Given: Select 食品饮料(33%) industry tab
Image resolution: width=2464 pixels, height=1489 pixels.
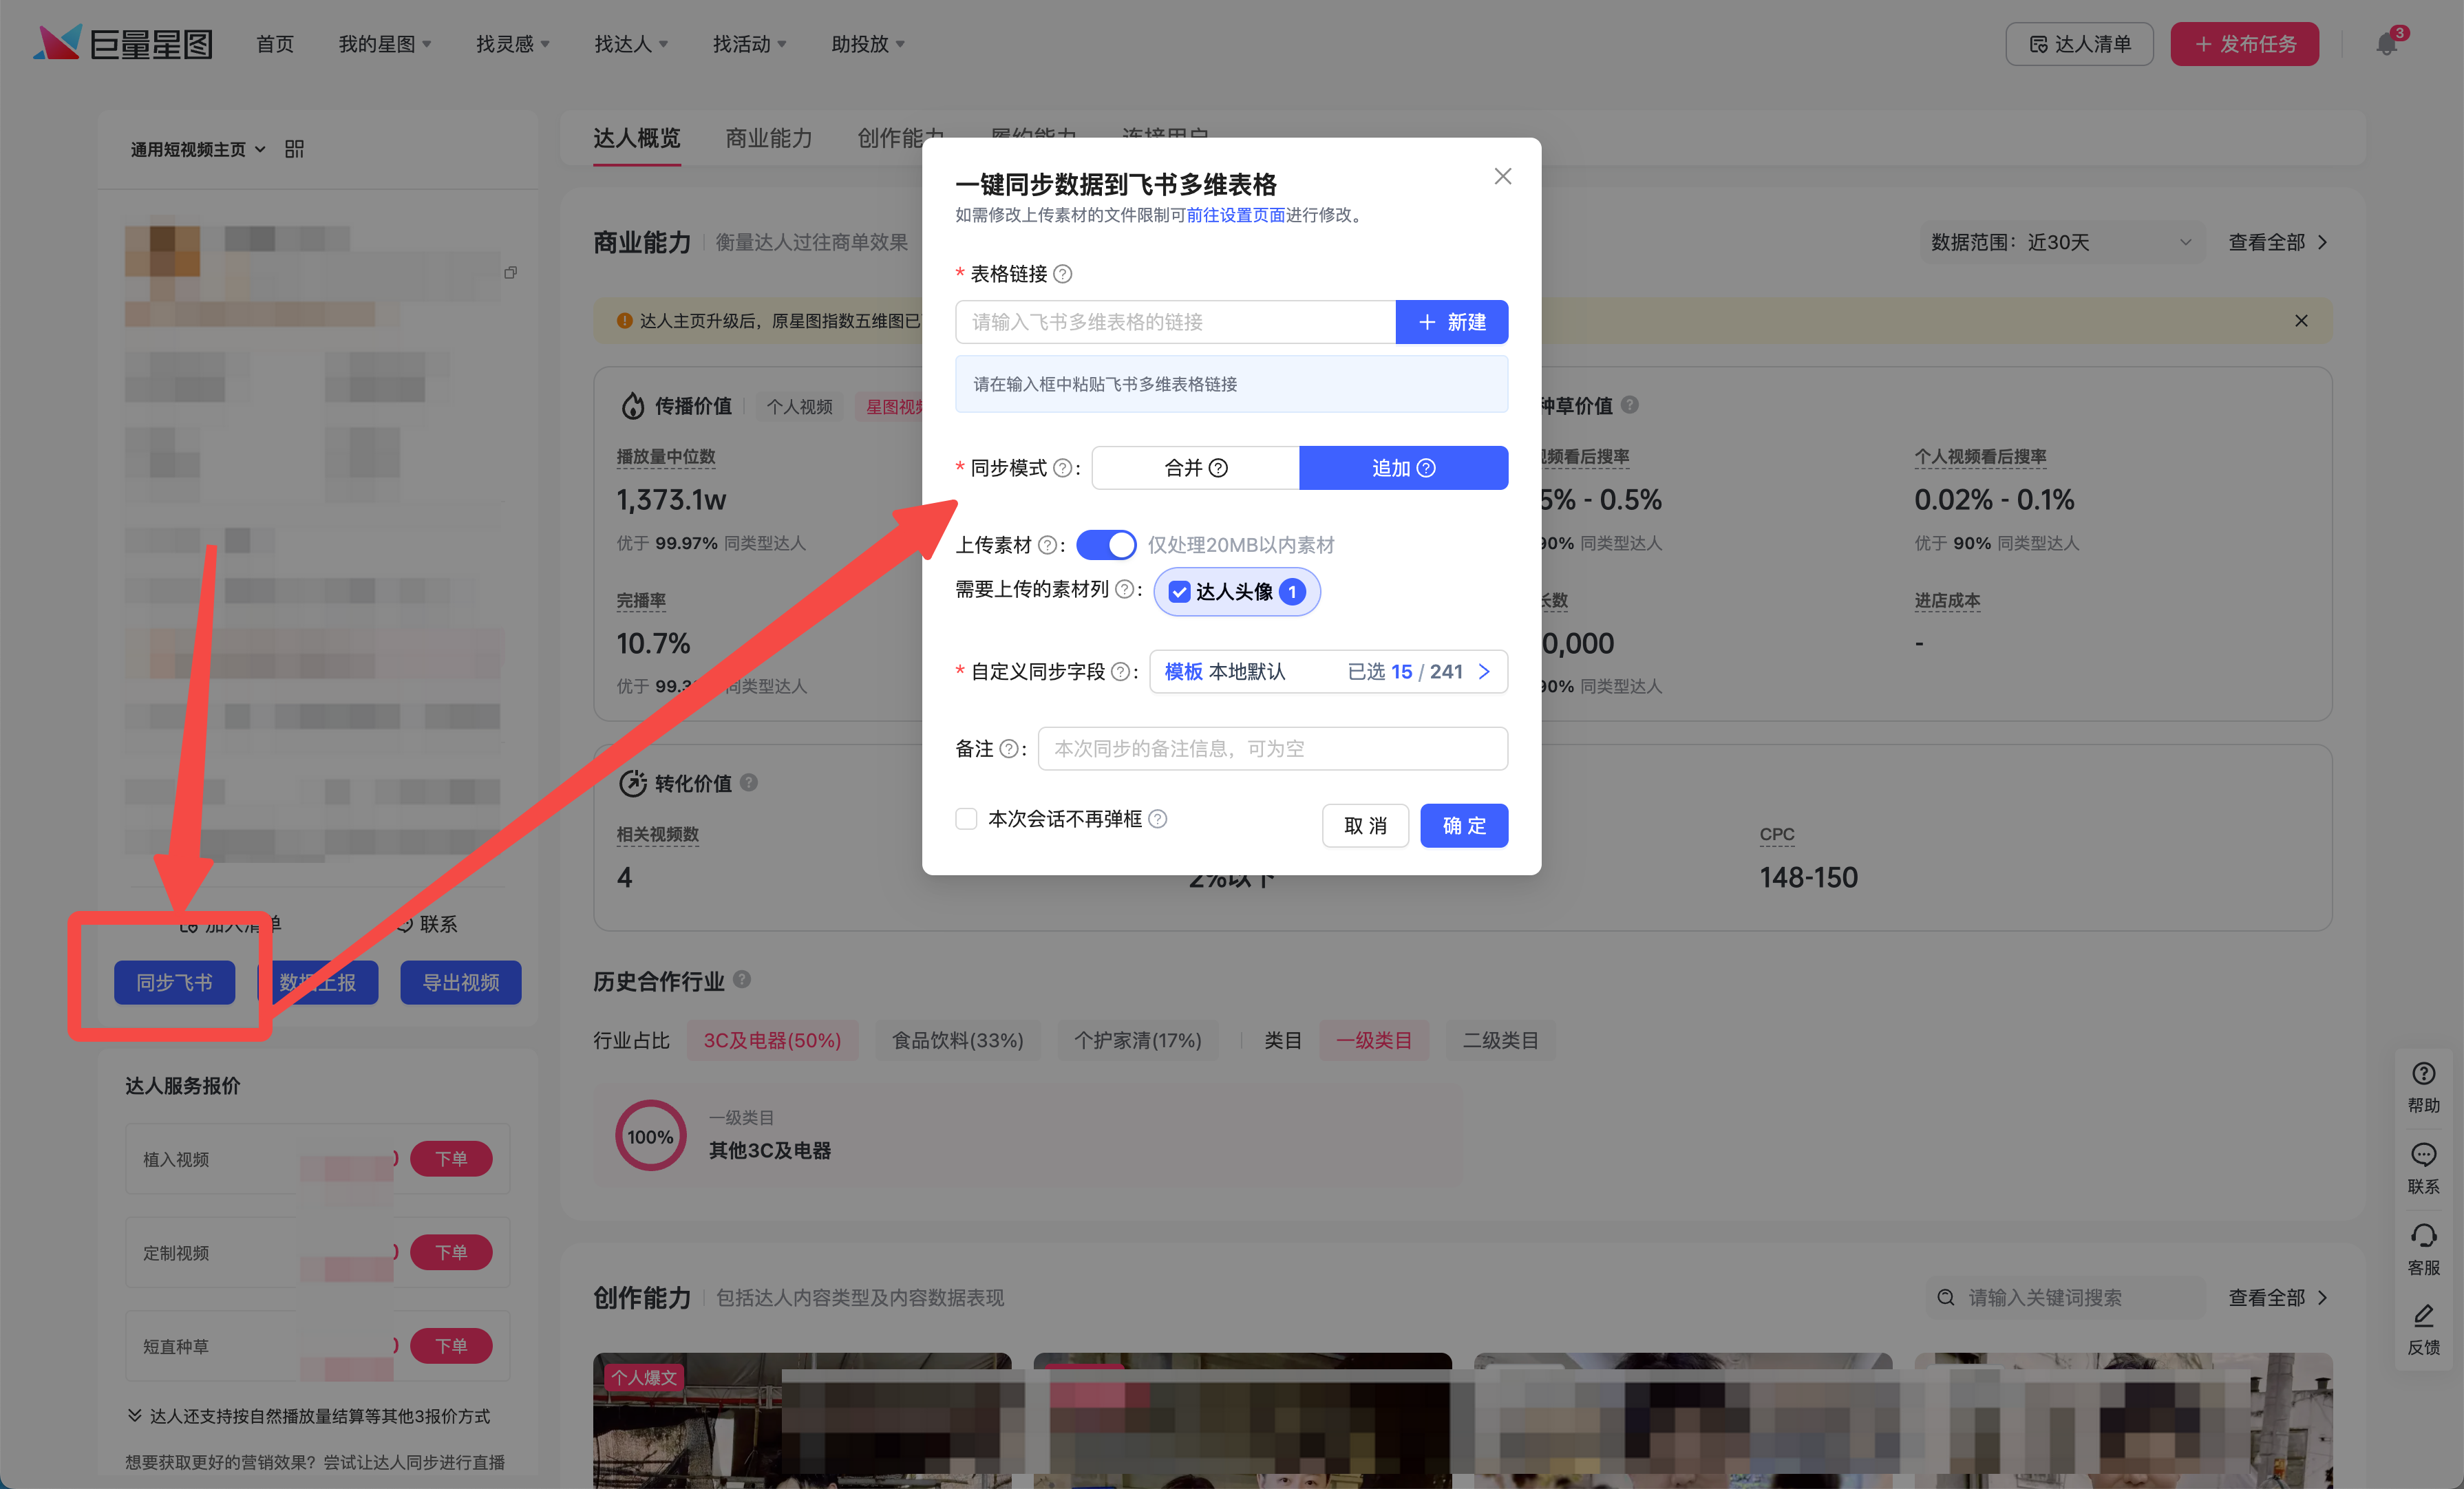Looking at the screenshot, I should pos(958,1040).
